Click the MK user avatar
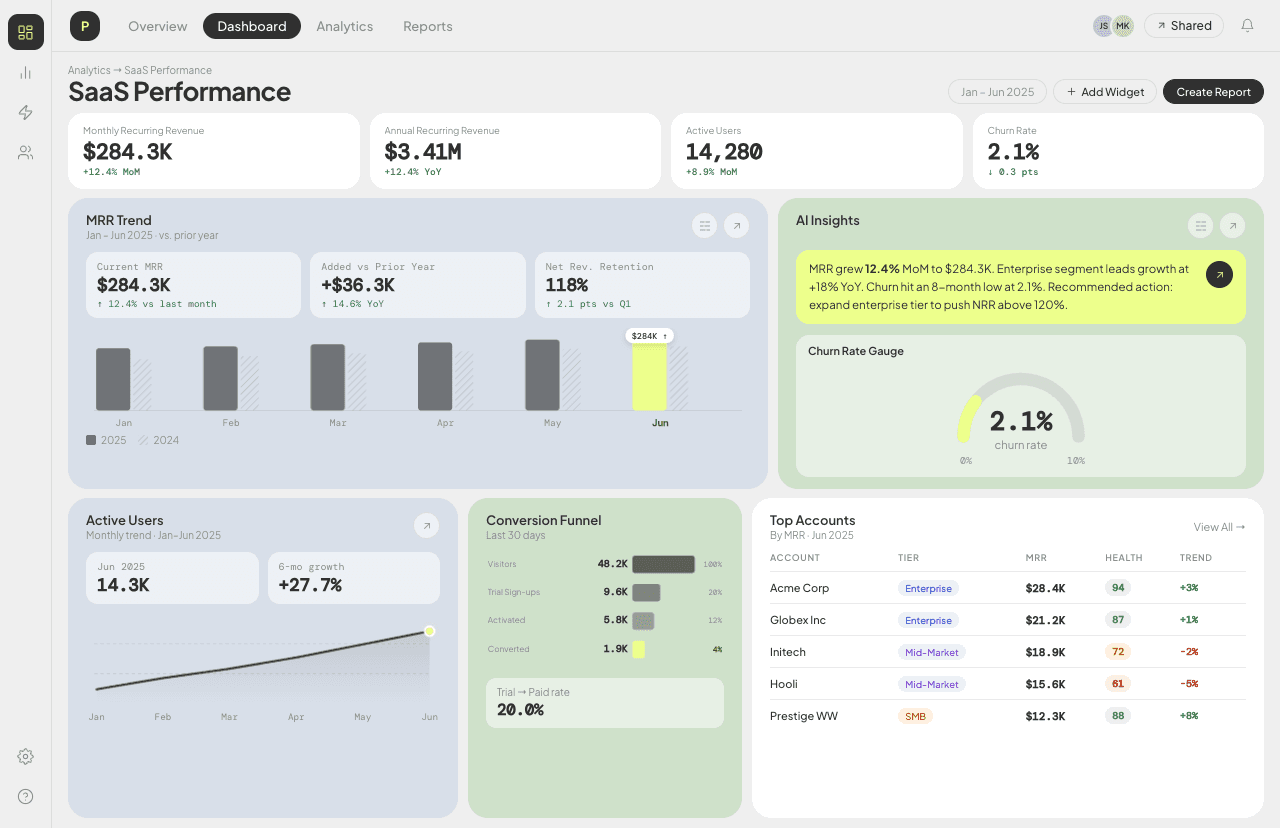Viewport: 1280px width, 828px height. (1123, 26)
